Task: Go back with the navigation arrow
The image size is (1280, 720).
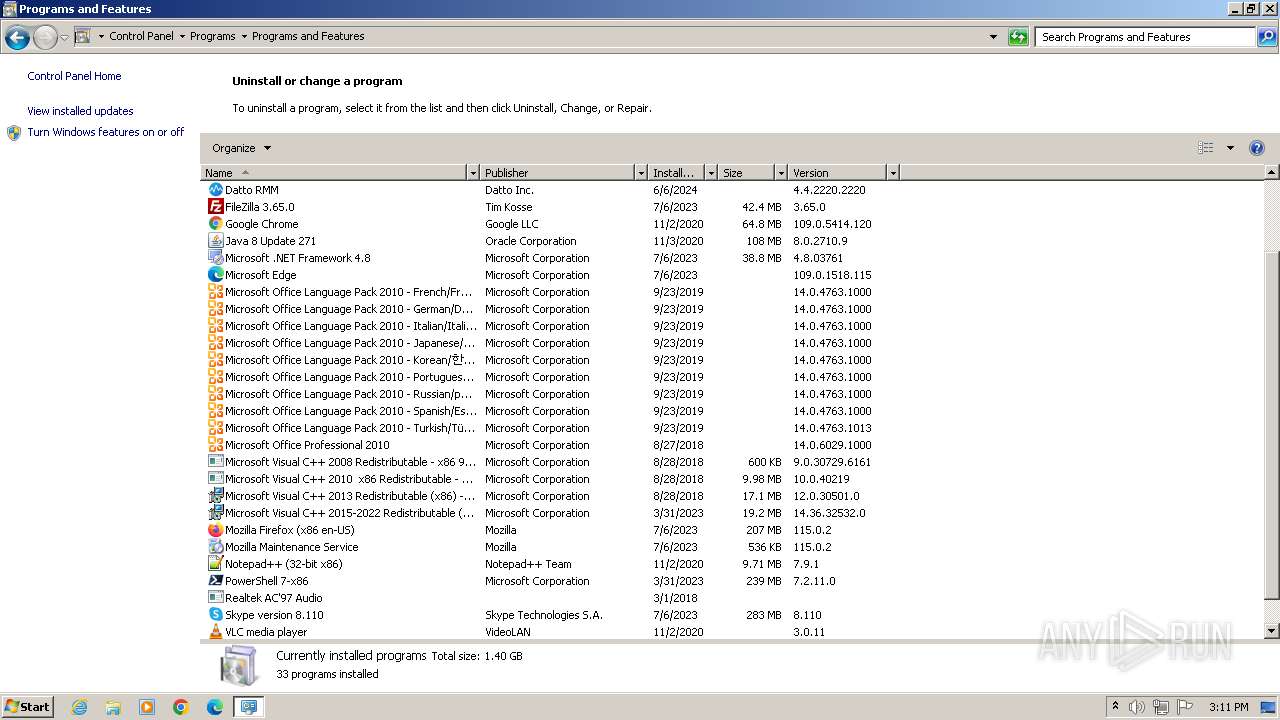Action: (17, 38)
